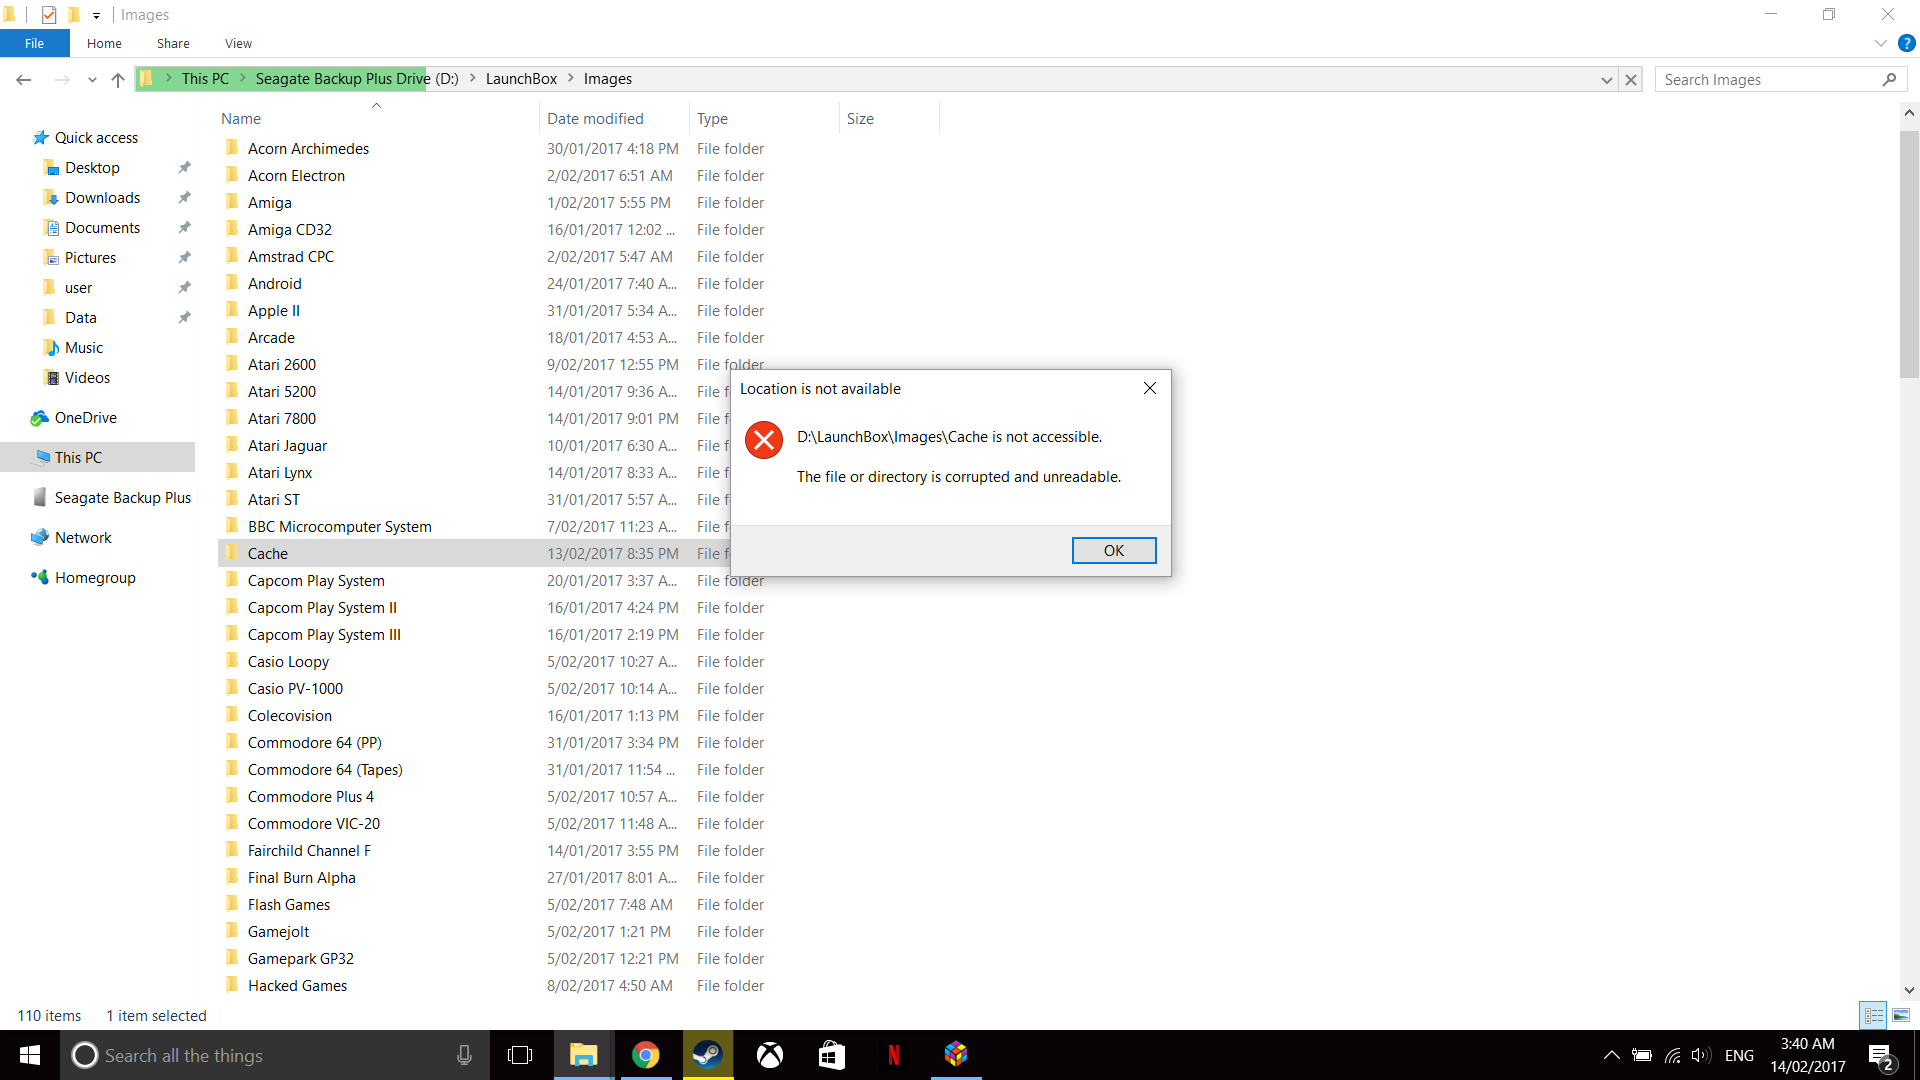Select the Amiga CD32 folder
The image size is (1920, 1080).
point(290,230)
